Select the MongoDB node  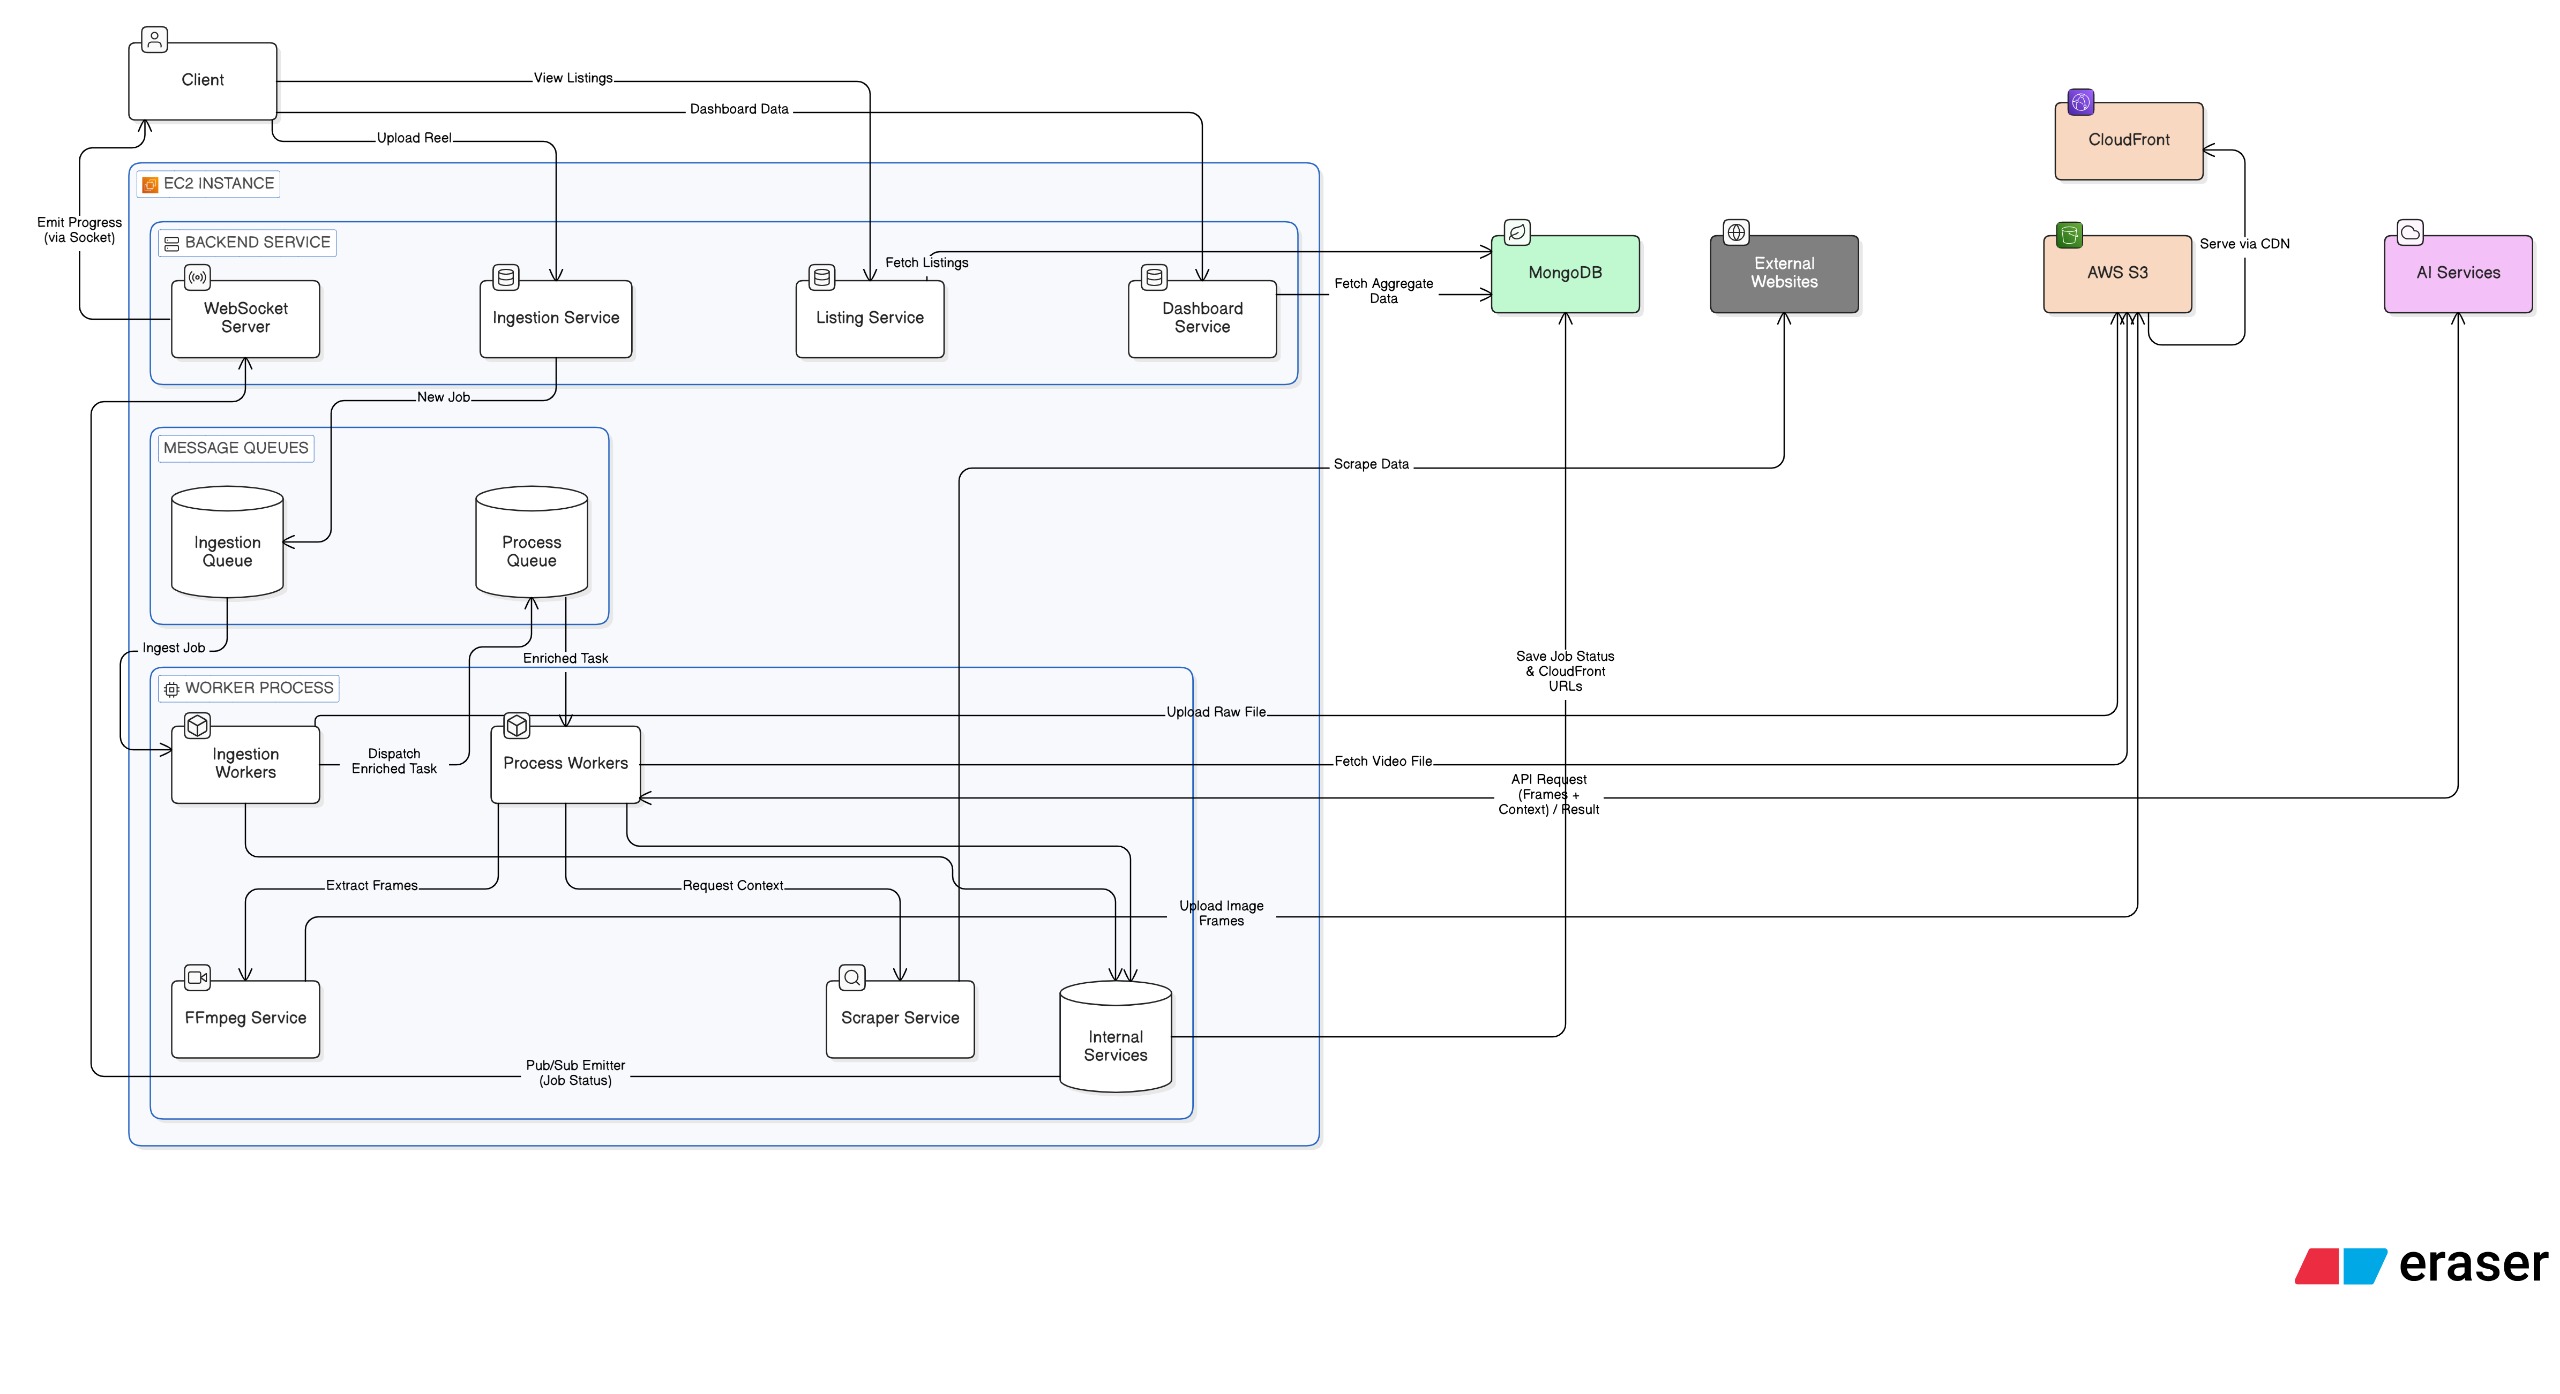[x=1566, y=274]
